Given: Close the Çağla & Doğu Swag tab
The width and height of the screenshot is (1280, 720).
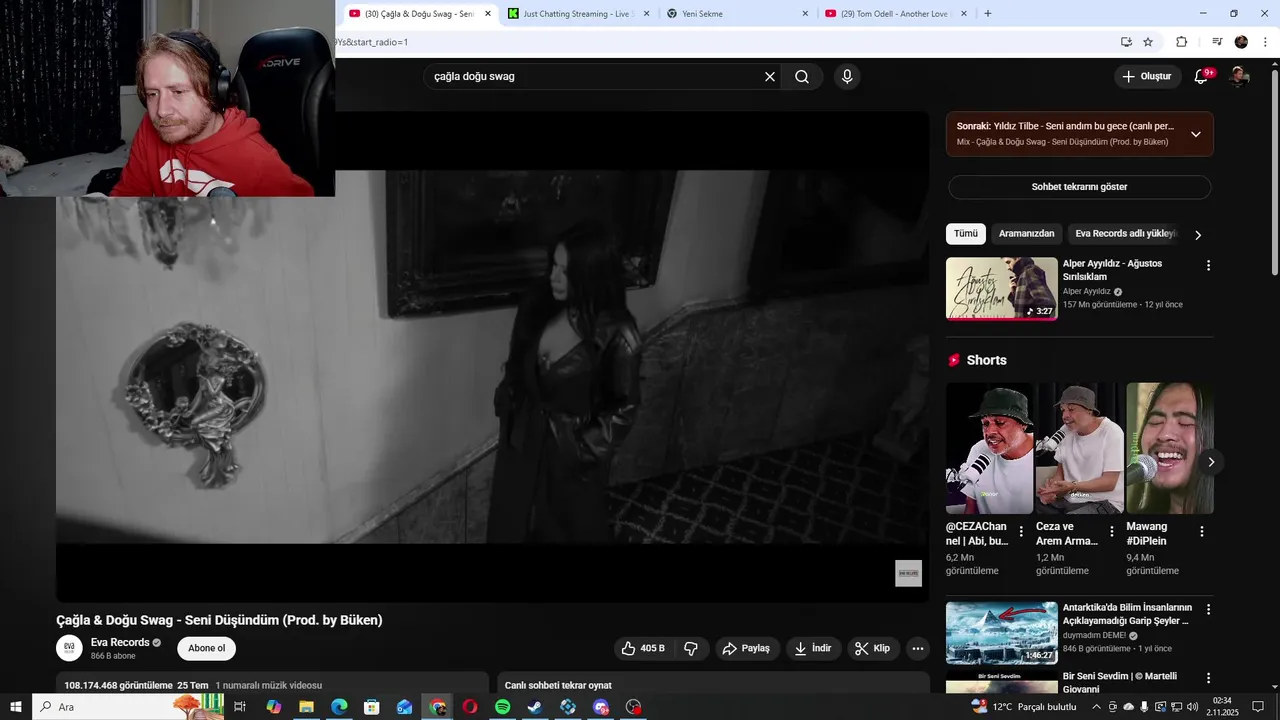Looking at the screenshot, I should (488, 14).
